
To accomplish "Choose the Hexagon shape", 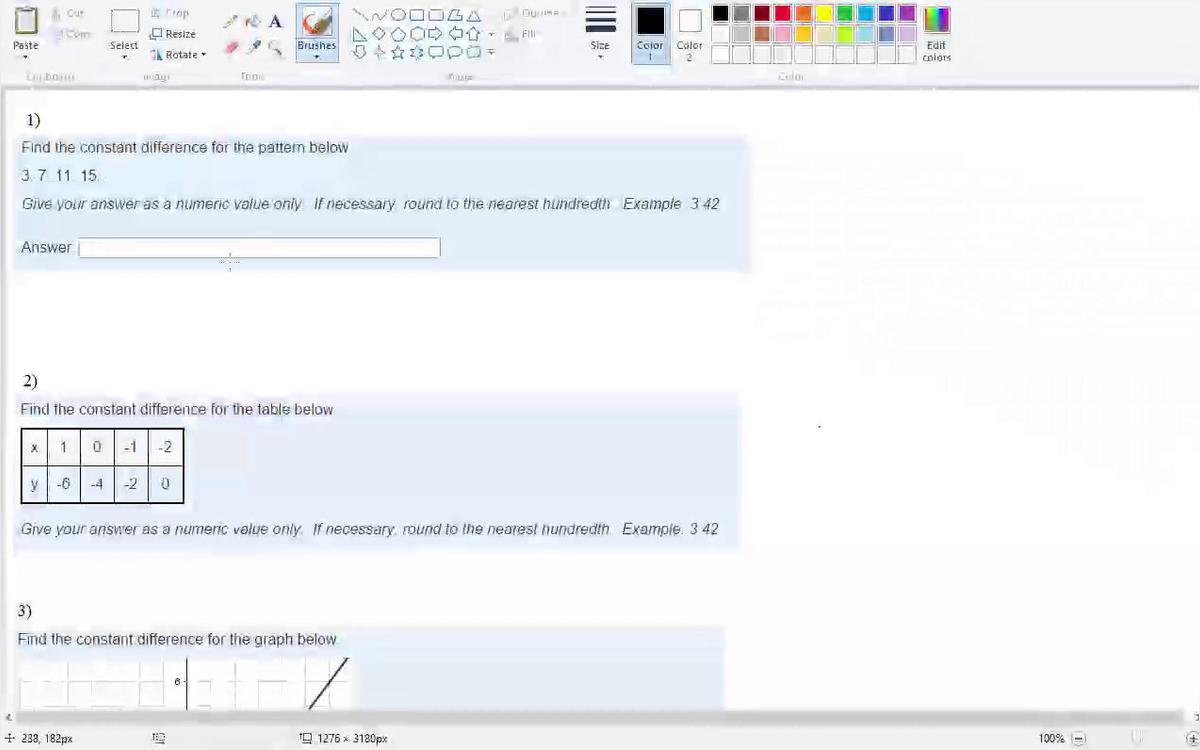I will 417,34.
